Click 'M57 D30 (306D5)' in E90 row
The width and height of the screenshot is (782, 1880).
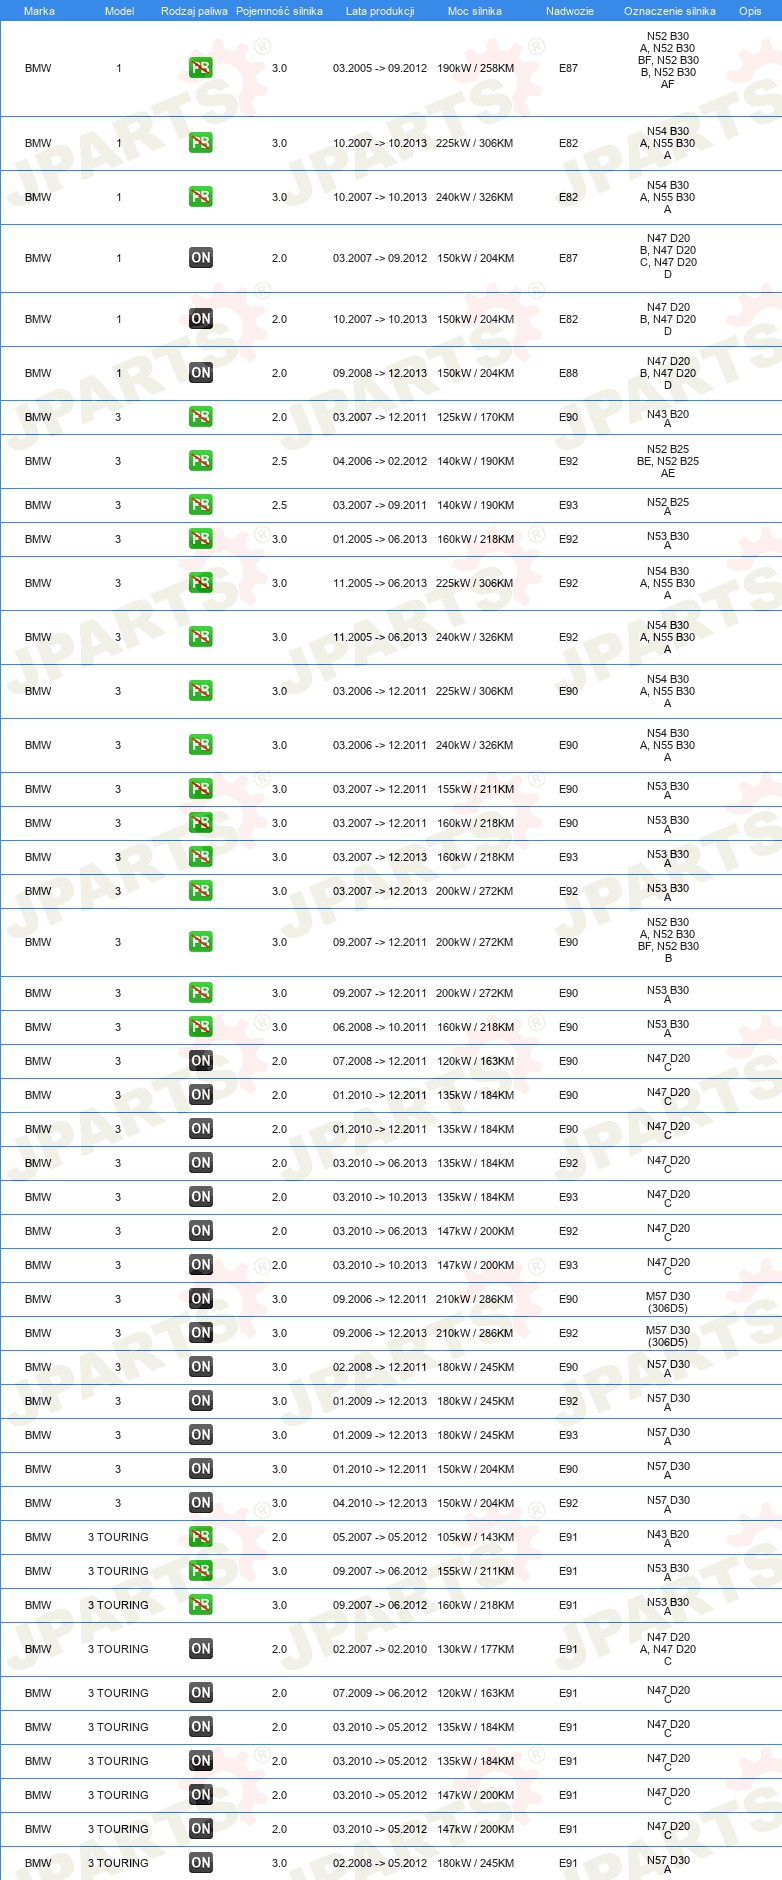[x=668, y=1302]
